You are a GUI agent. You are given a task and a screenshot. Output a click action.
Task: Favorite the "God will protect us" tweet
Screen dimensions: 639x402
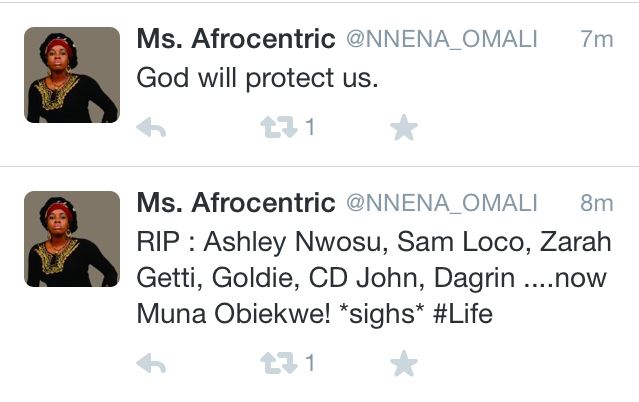coord(403,128)
